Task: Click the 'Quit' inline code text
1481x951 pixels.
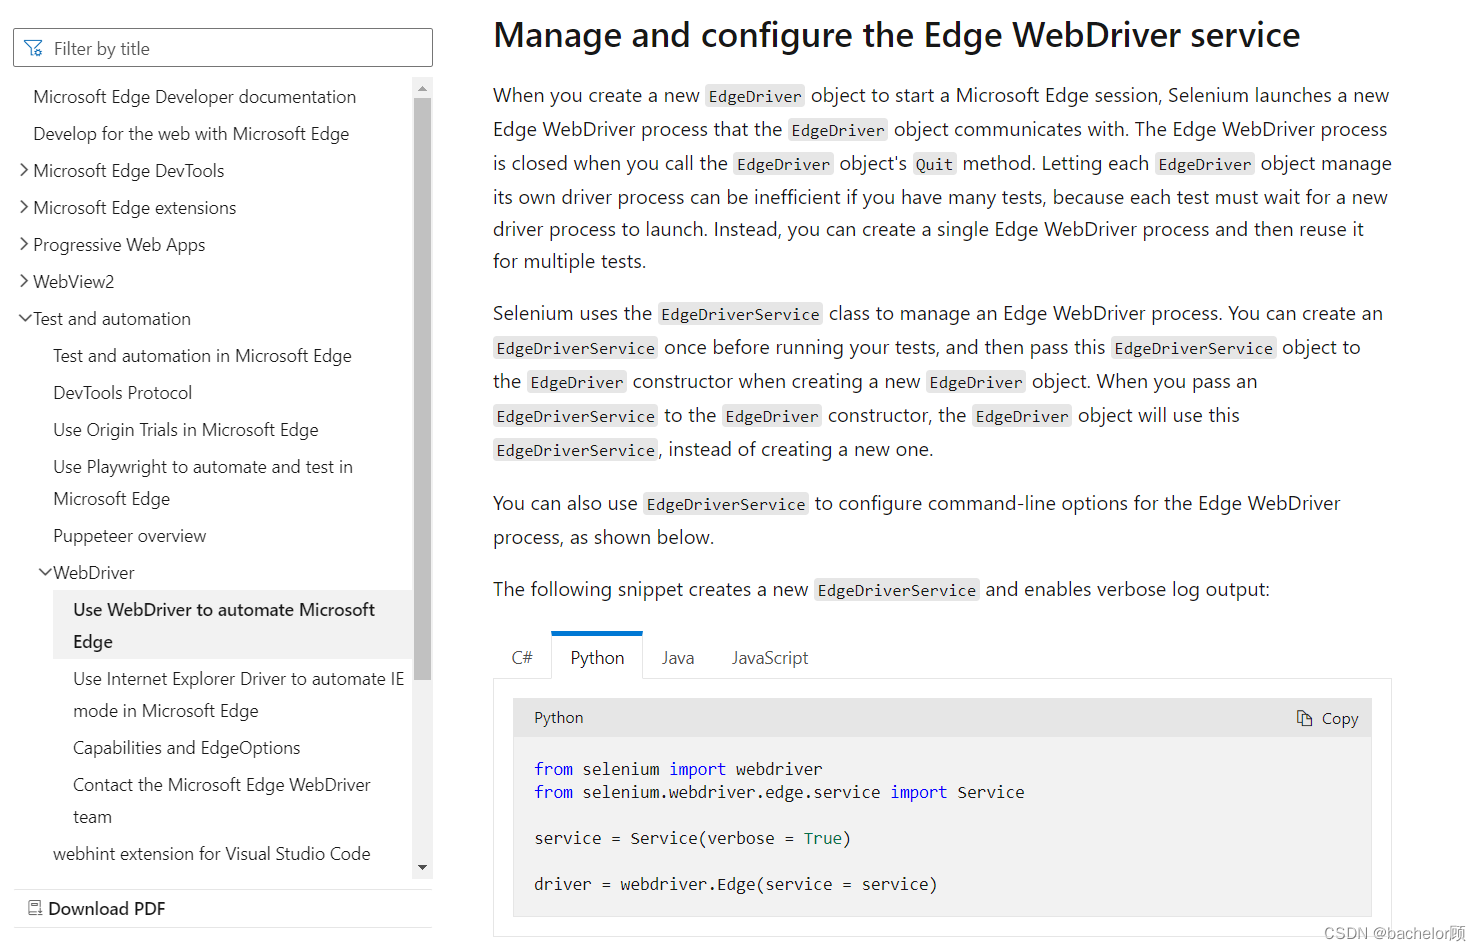Action: tap(934, 164)
